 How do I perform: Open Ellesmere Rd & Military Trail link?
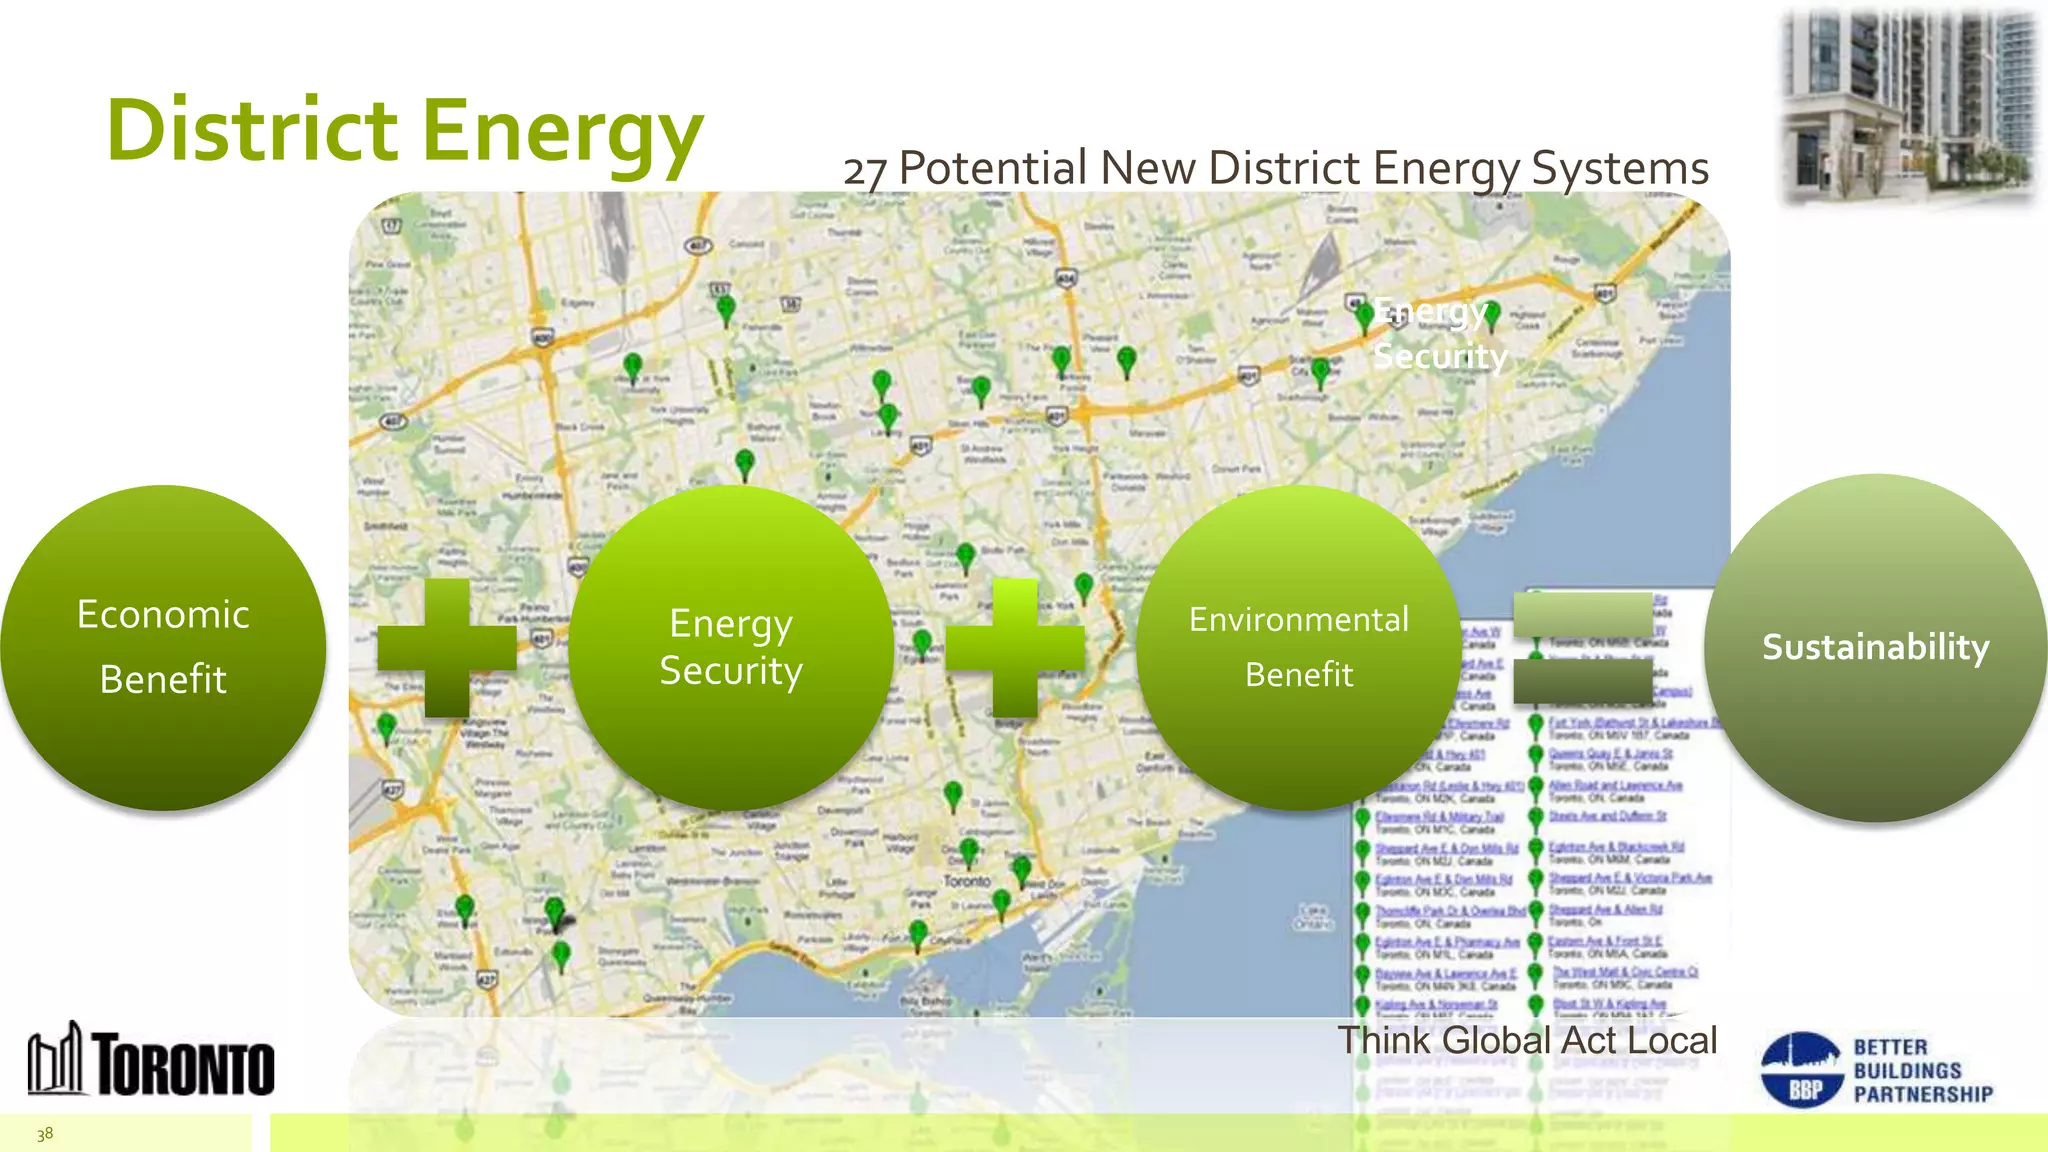[1440, 817]
